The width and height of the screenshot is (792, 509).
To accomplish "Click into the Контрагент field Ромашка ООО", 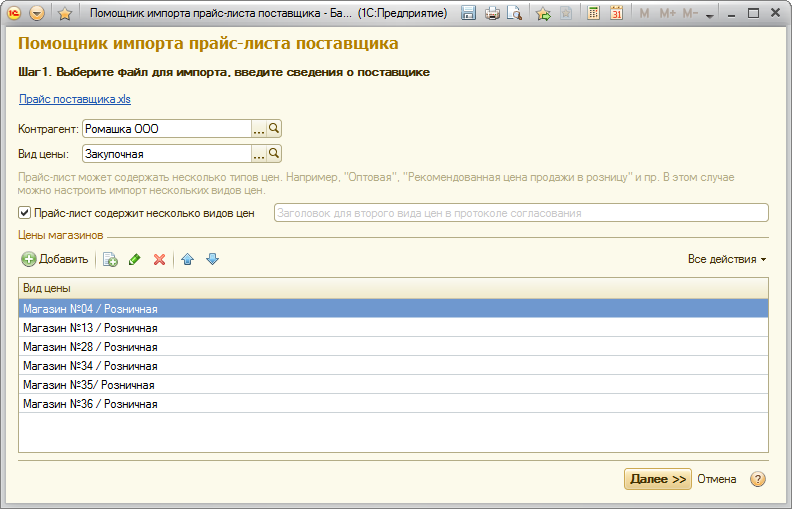I will (x=167, y=129).
